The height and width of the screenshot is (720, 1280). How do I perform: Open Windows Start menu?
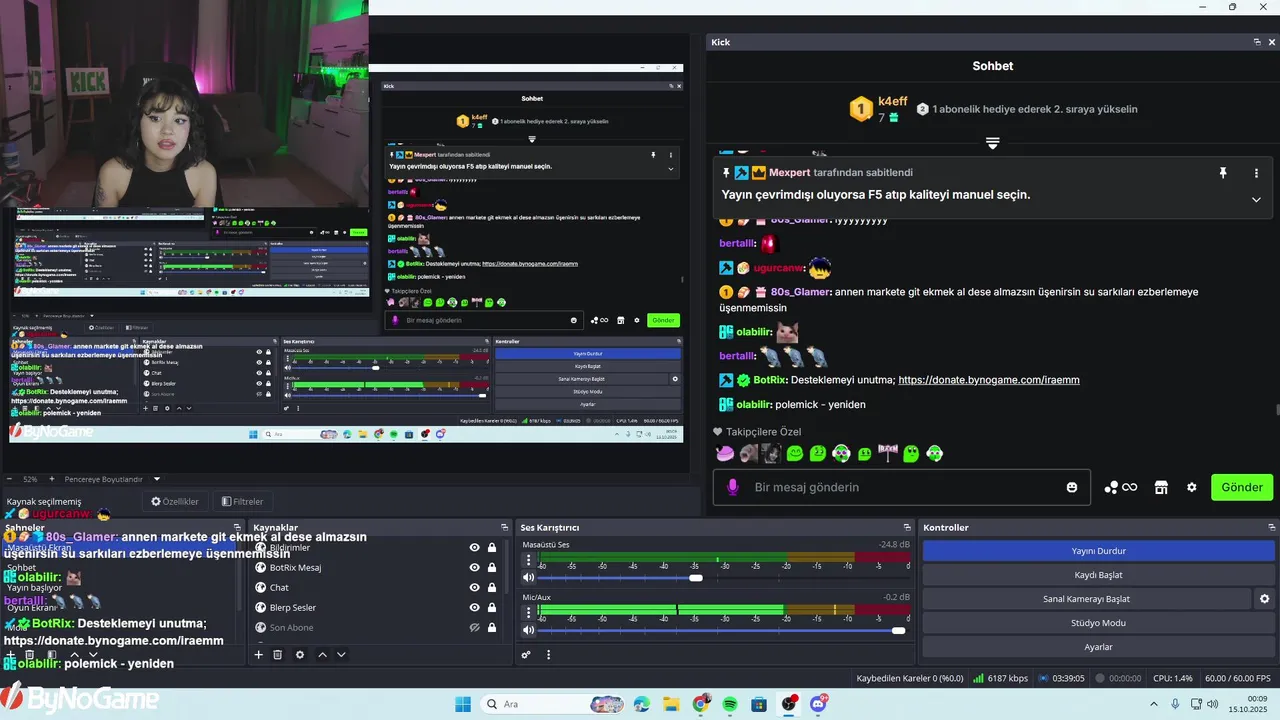(463, 704)
